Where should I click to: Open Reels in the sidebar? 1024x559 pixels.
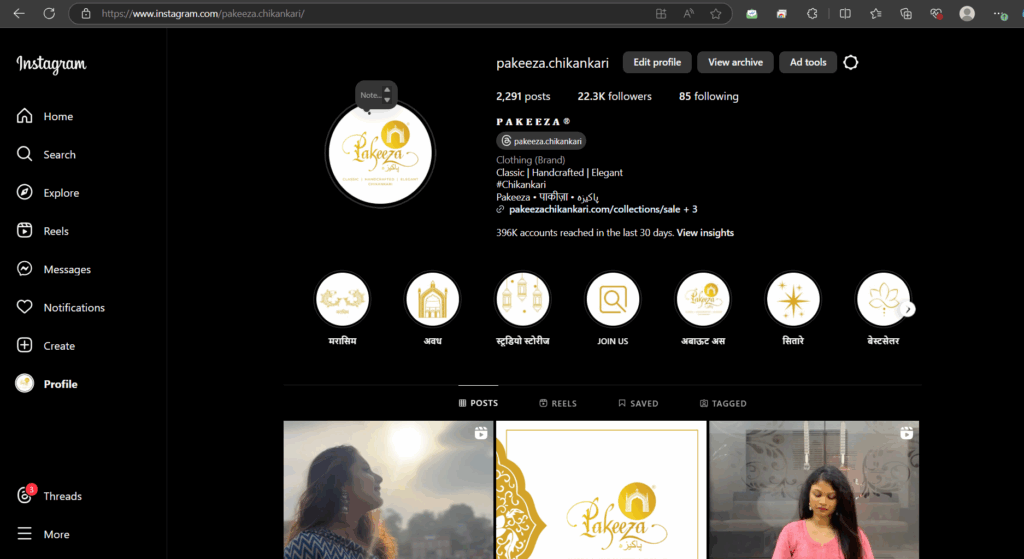coord(42,231)
